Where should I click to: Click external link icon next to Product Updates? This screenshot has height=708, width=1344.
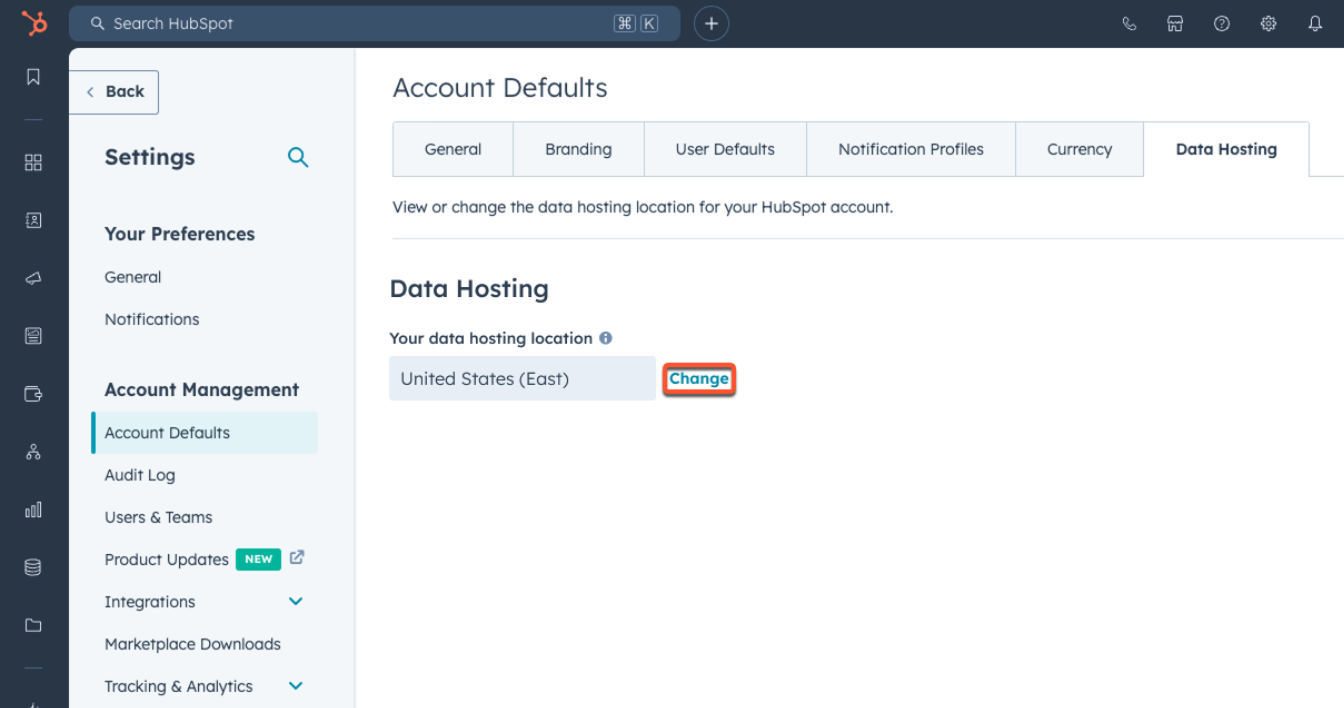[x=297, y=558]
